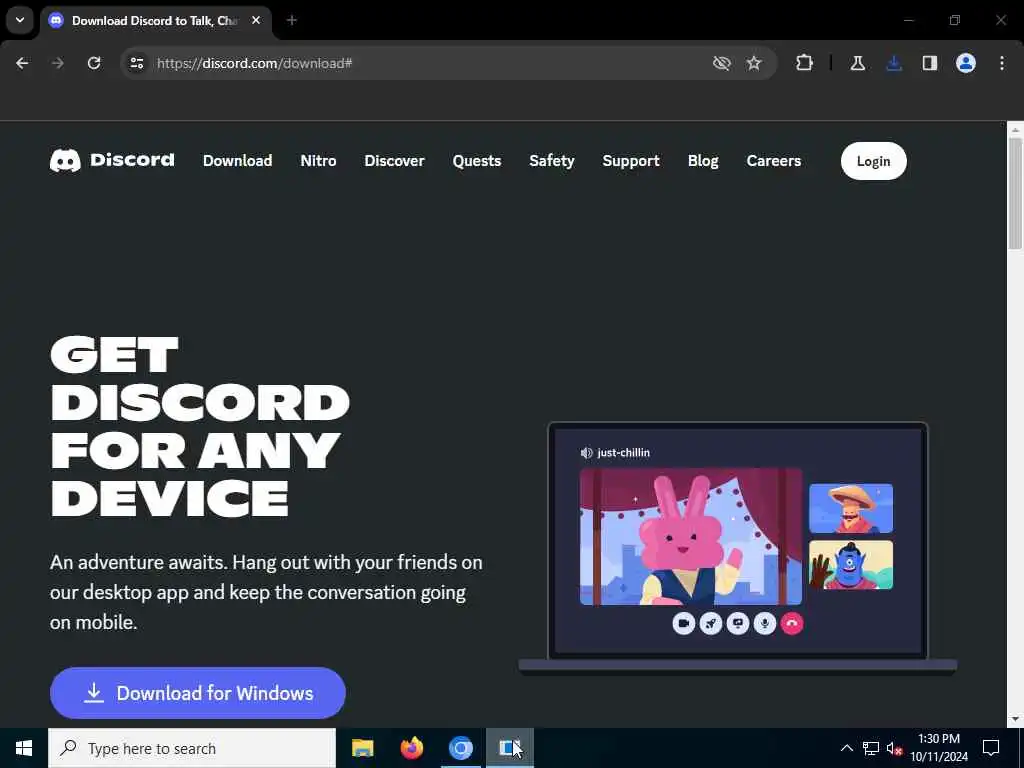Click the red hang-up icon in the illustration
The height and width of the screenshot is (768, 1024).
(792, 624)
